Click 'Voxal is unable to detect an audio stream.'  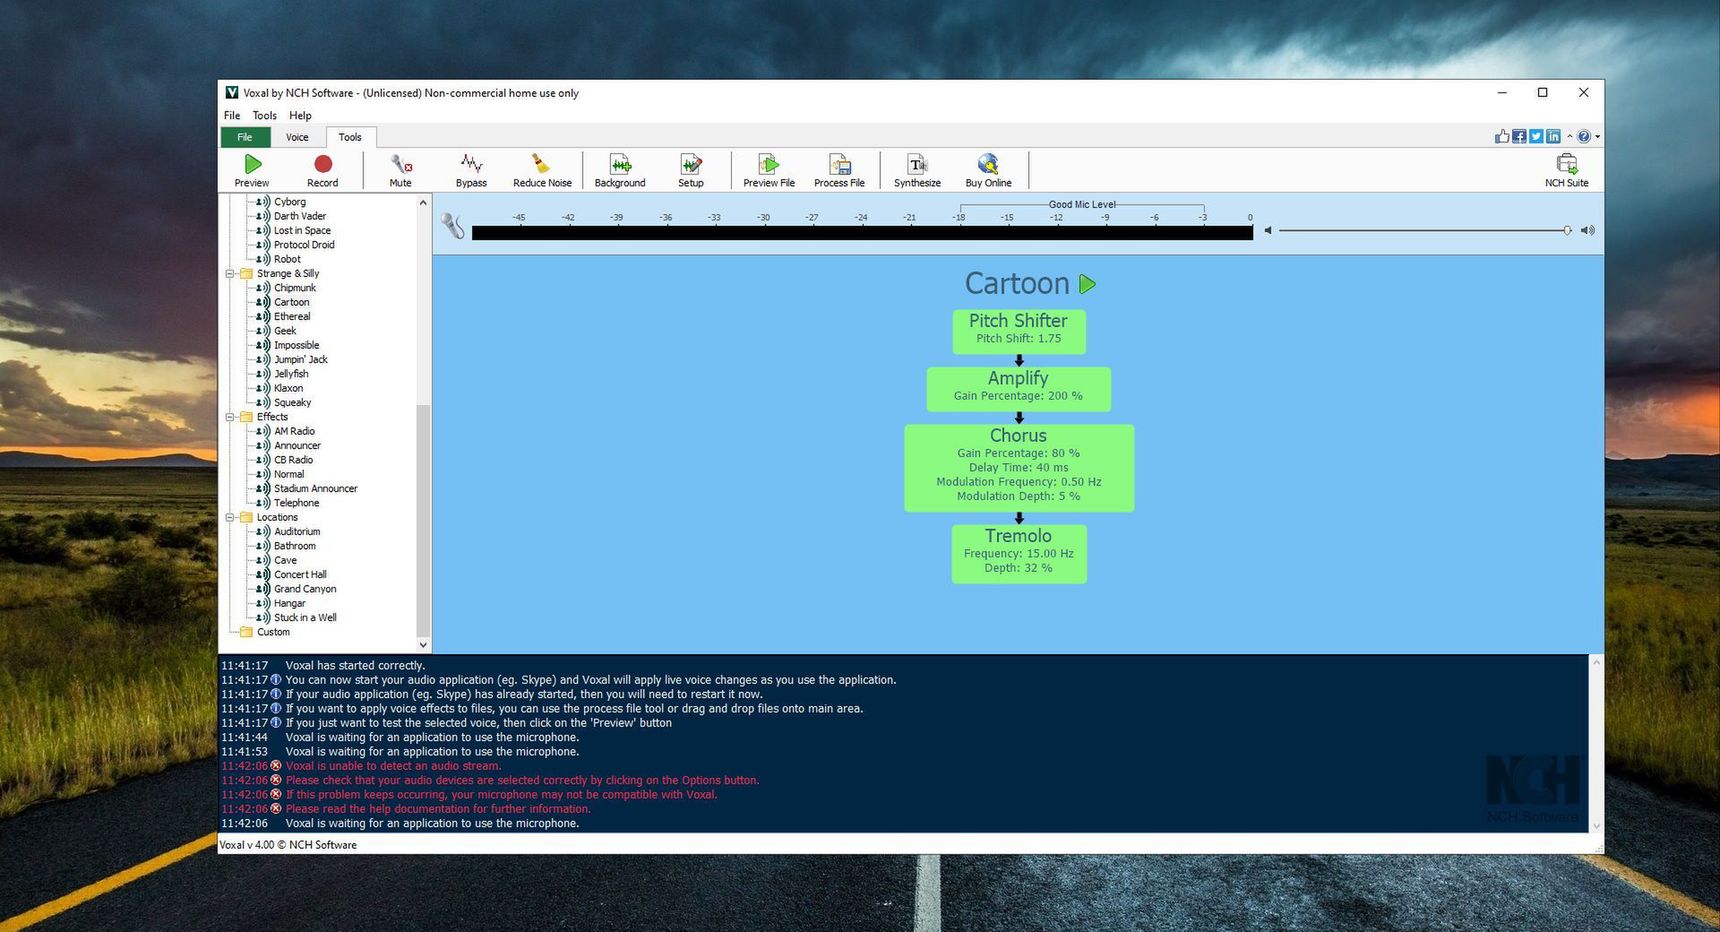click(393, 766)
